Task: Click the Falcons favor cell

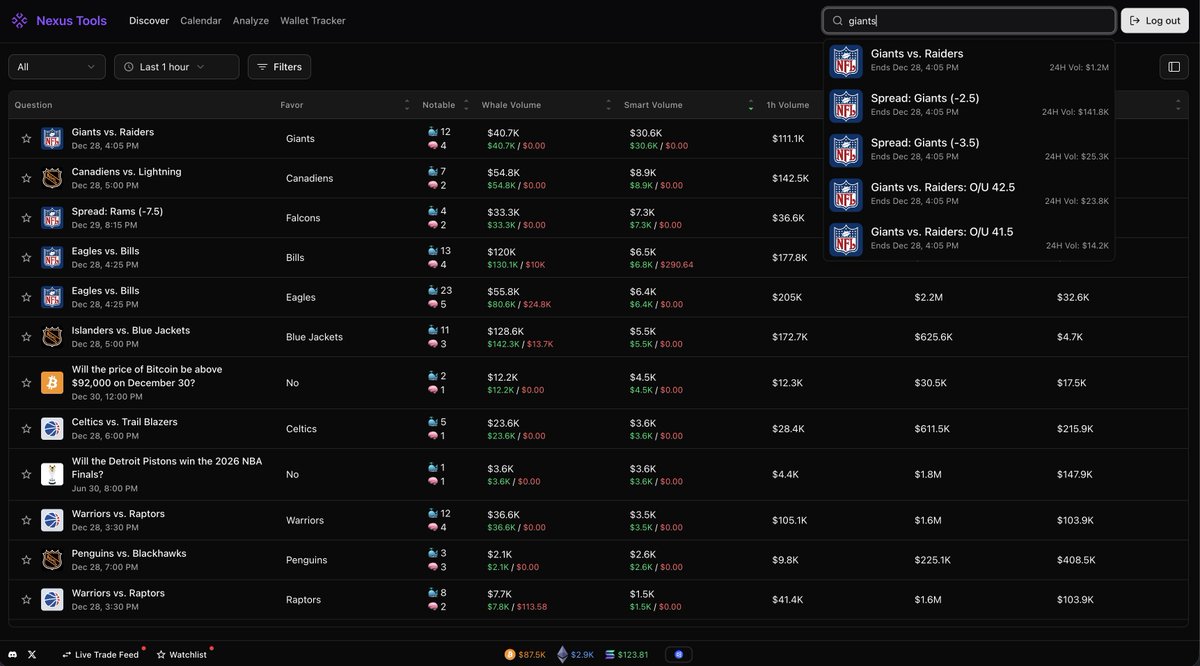Action: click(x=303, y=218)
